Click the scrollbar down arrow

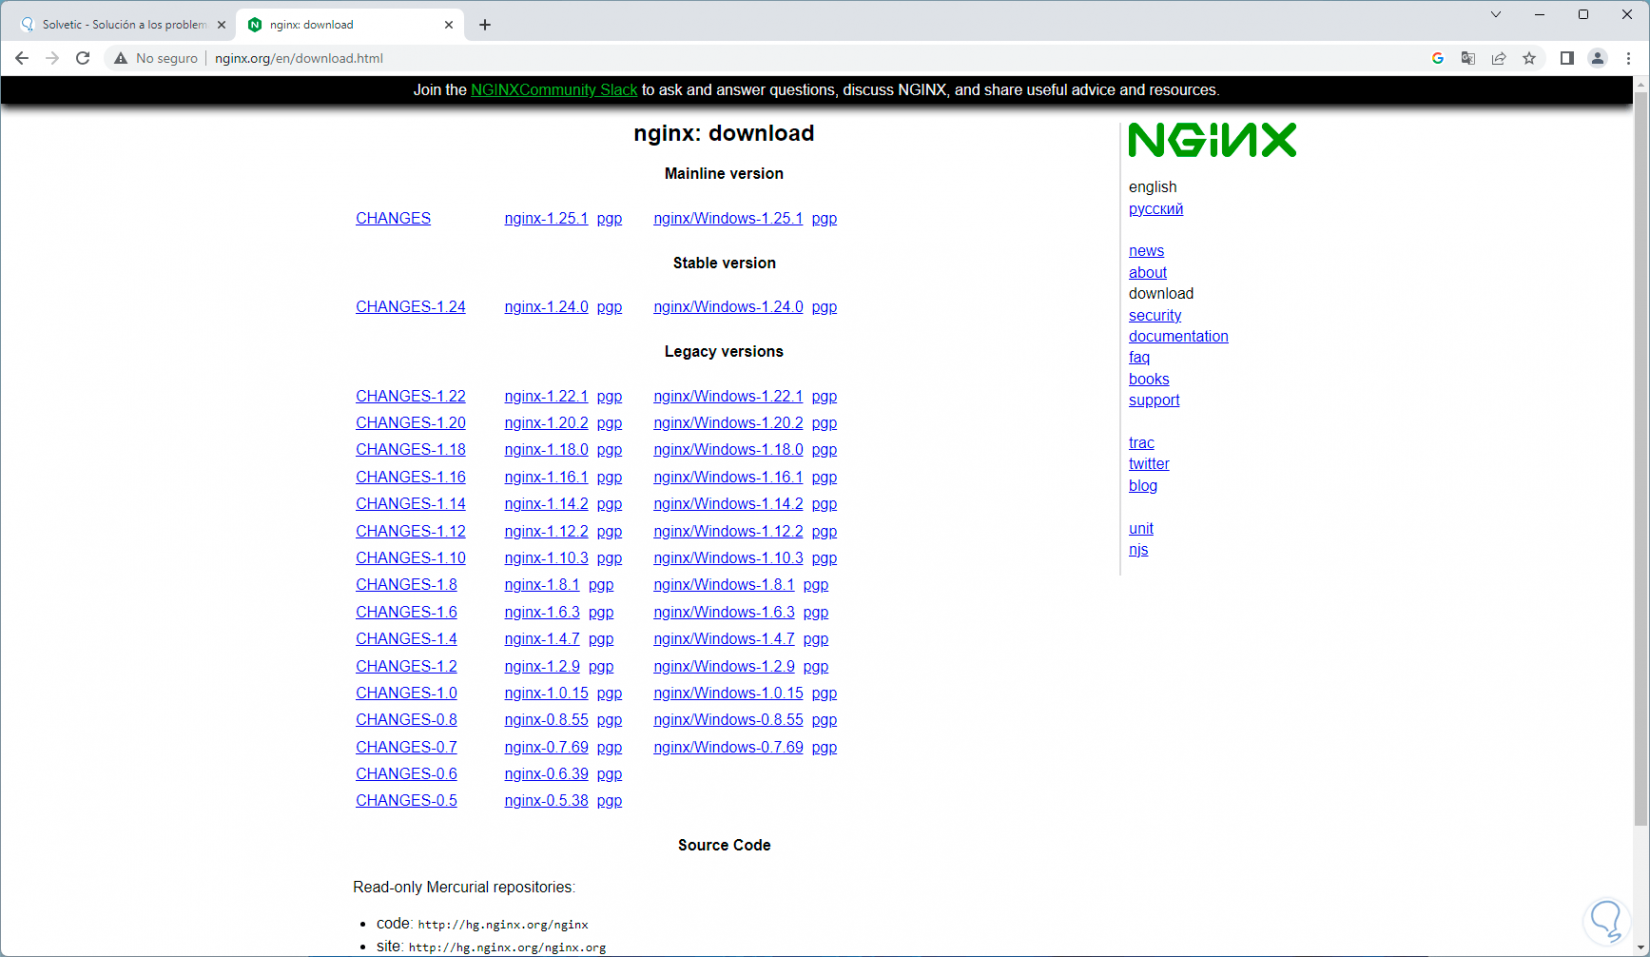[1640, 948]
